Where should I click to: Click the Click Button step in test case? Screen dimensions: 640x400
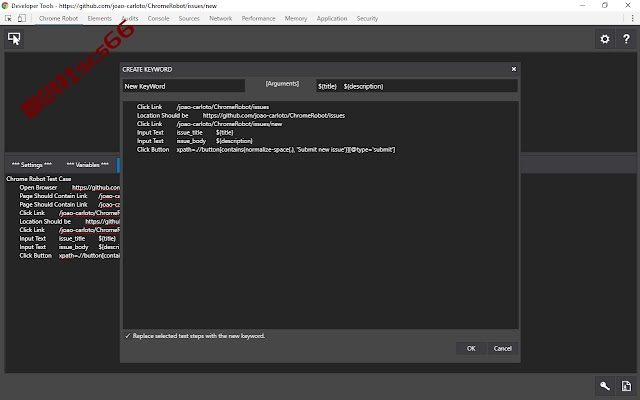point(69,256)
